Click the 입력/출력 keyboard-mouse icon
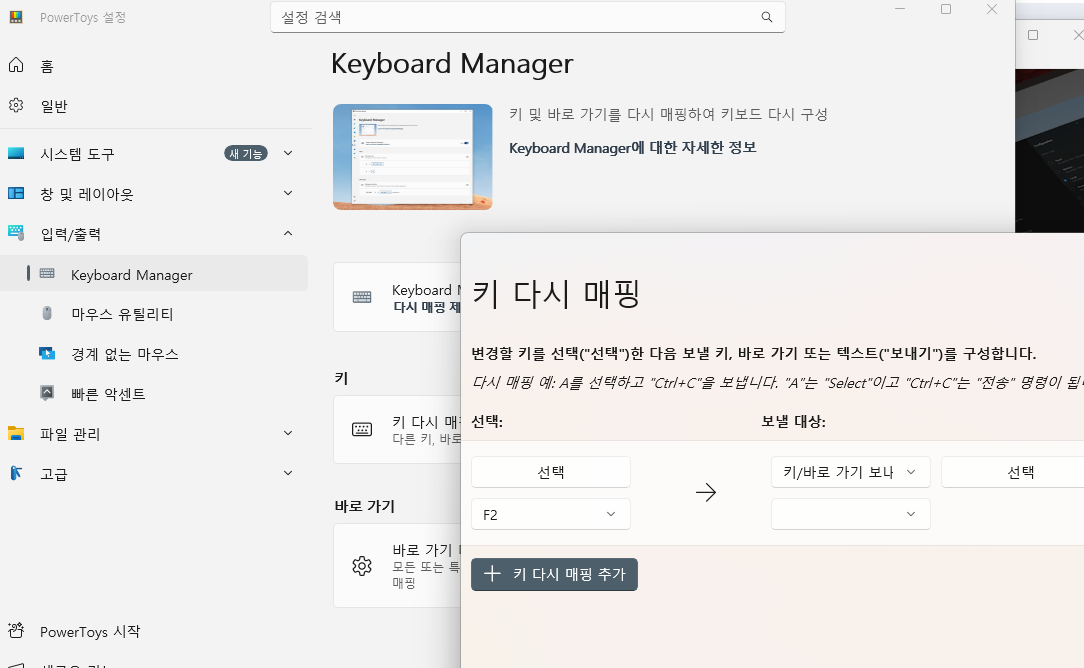The width and height of the screenshot is (1084, 668). 16,233
